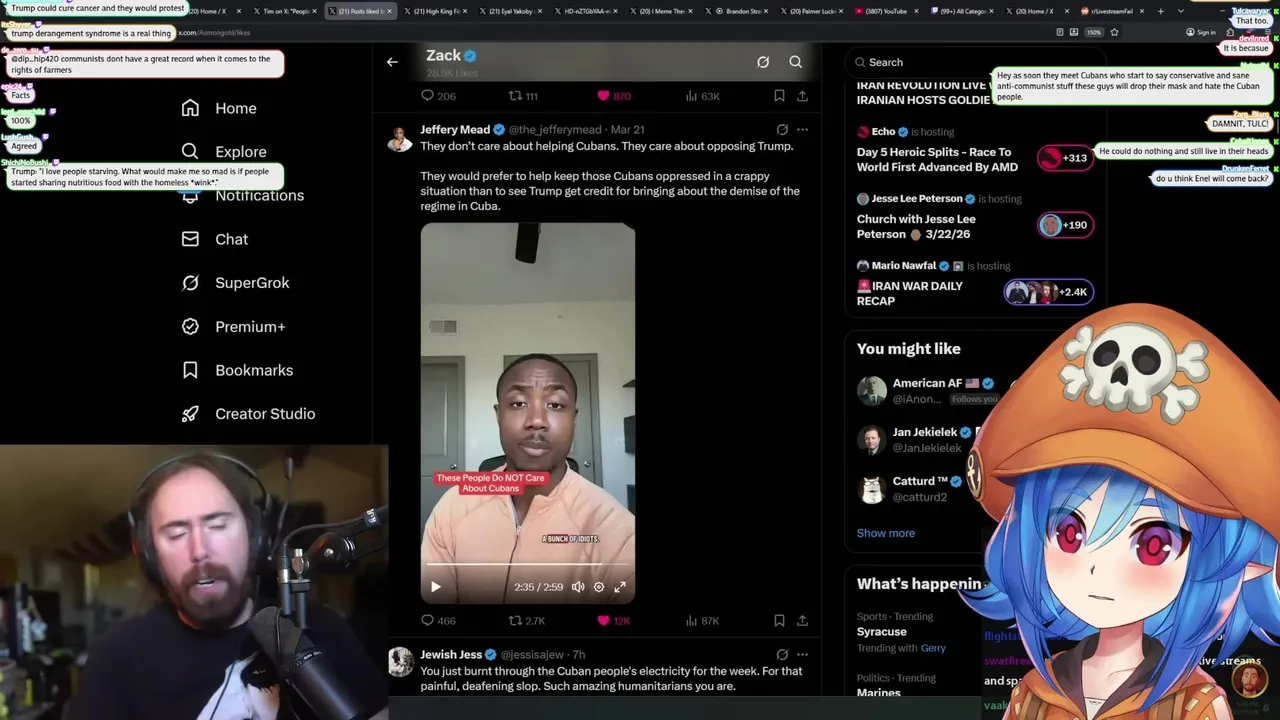Bookmark the post with 206 replies
Screen dimensions: 1280x720
pos(779,96)
